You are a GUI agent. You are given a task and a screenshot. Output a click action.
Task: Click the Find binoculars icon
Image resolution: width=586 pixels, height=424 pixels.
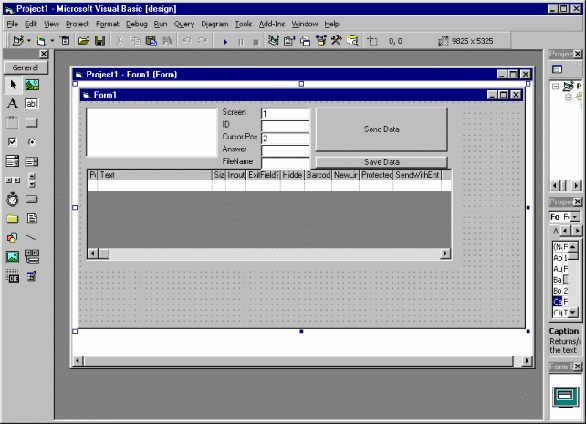click(x=167, y=40)
